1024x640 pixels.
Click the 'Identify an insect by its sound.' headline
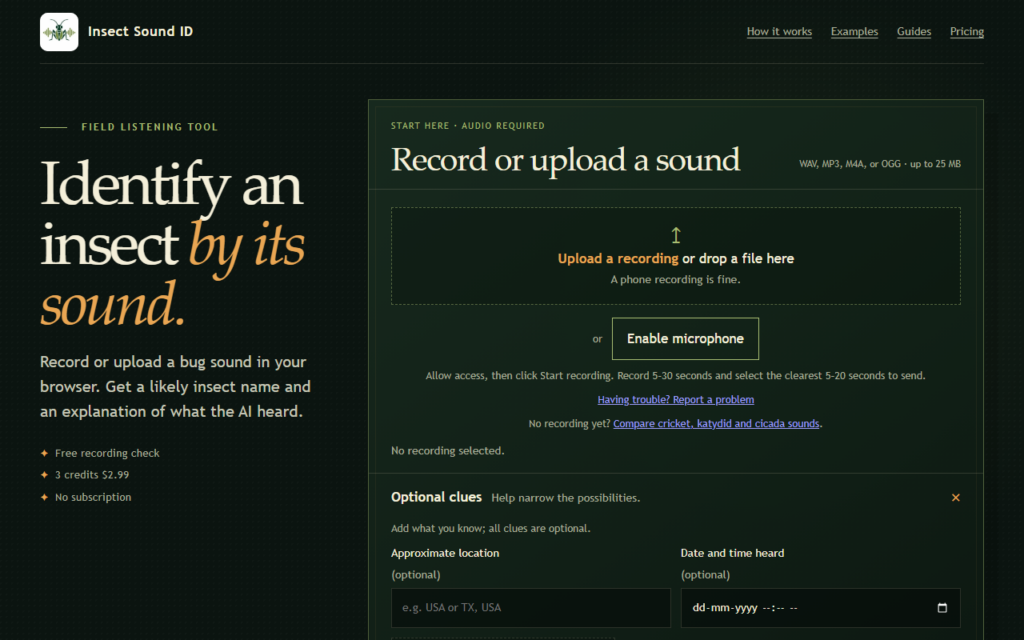point(172,242)
